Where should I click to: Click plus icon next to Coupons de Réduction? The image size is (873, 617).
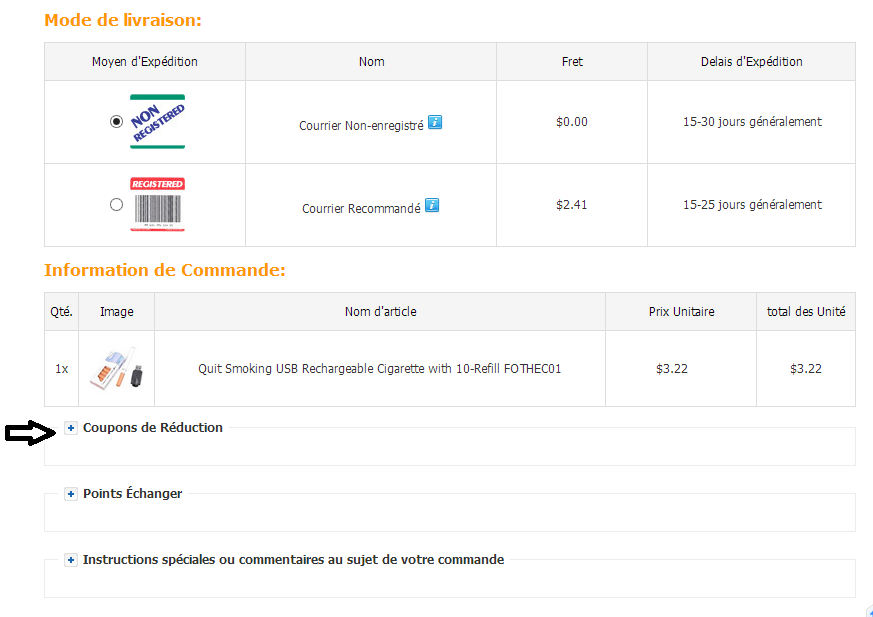(x=71, y=428)
